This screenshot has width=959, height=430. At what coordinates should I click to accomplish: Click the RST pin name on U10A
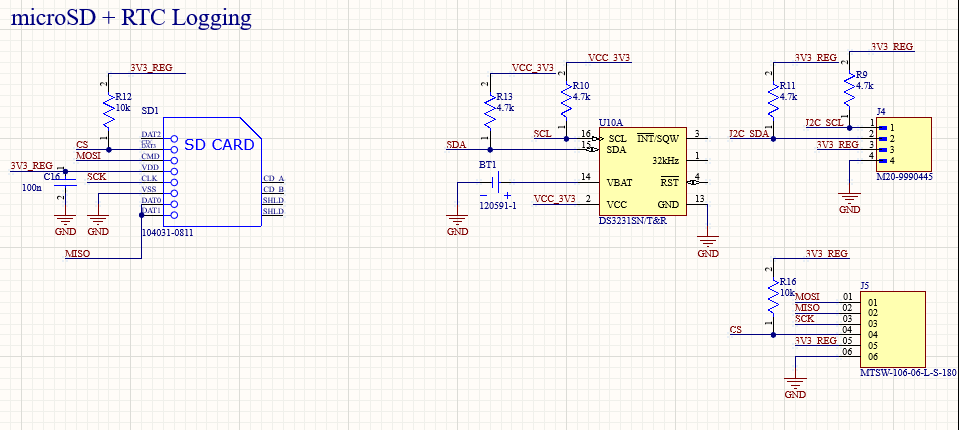tap(670, 182)
